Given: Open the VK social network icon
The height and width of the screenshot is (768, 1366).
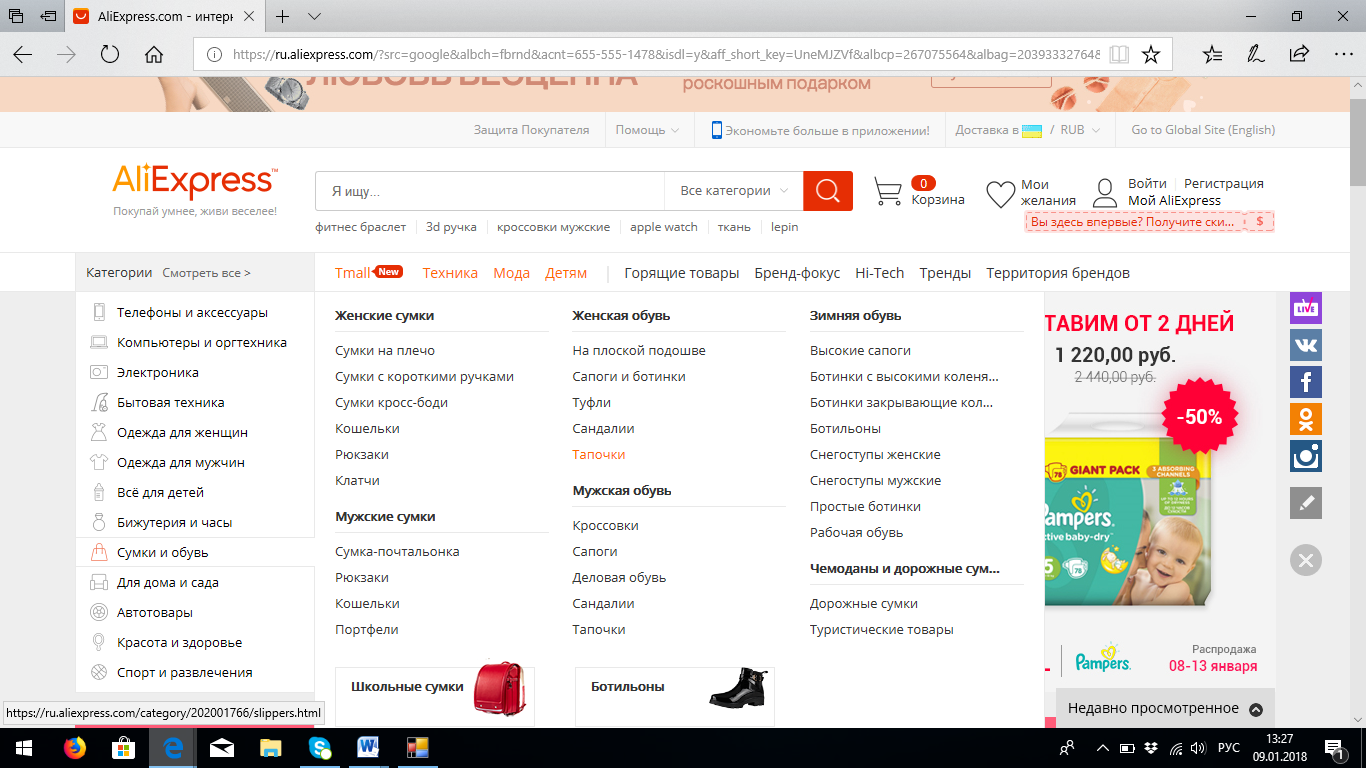Looking at the screenshot, I should pos(1306,345).
